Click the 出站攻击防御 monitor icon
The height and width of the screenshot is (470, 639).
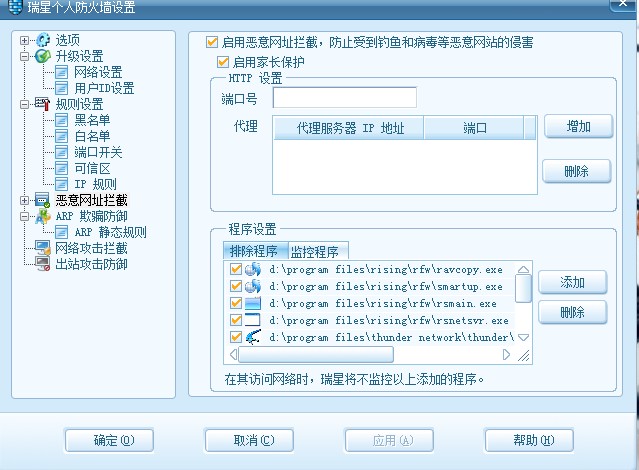tap(42, 264)
